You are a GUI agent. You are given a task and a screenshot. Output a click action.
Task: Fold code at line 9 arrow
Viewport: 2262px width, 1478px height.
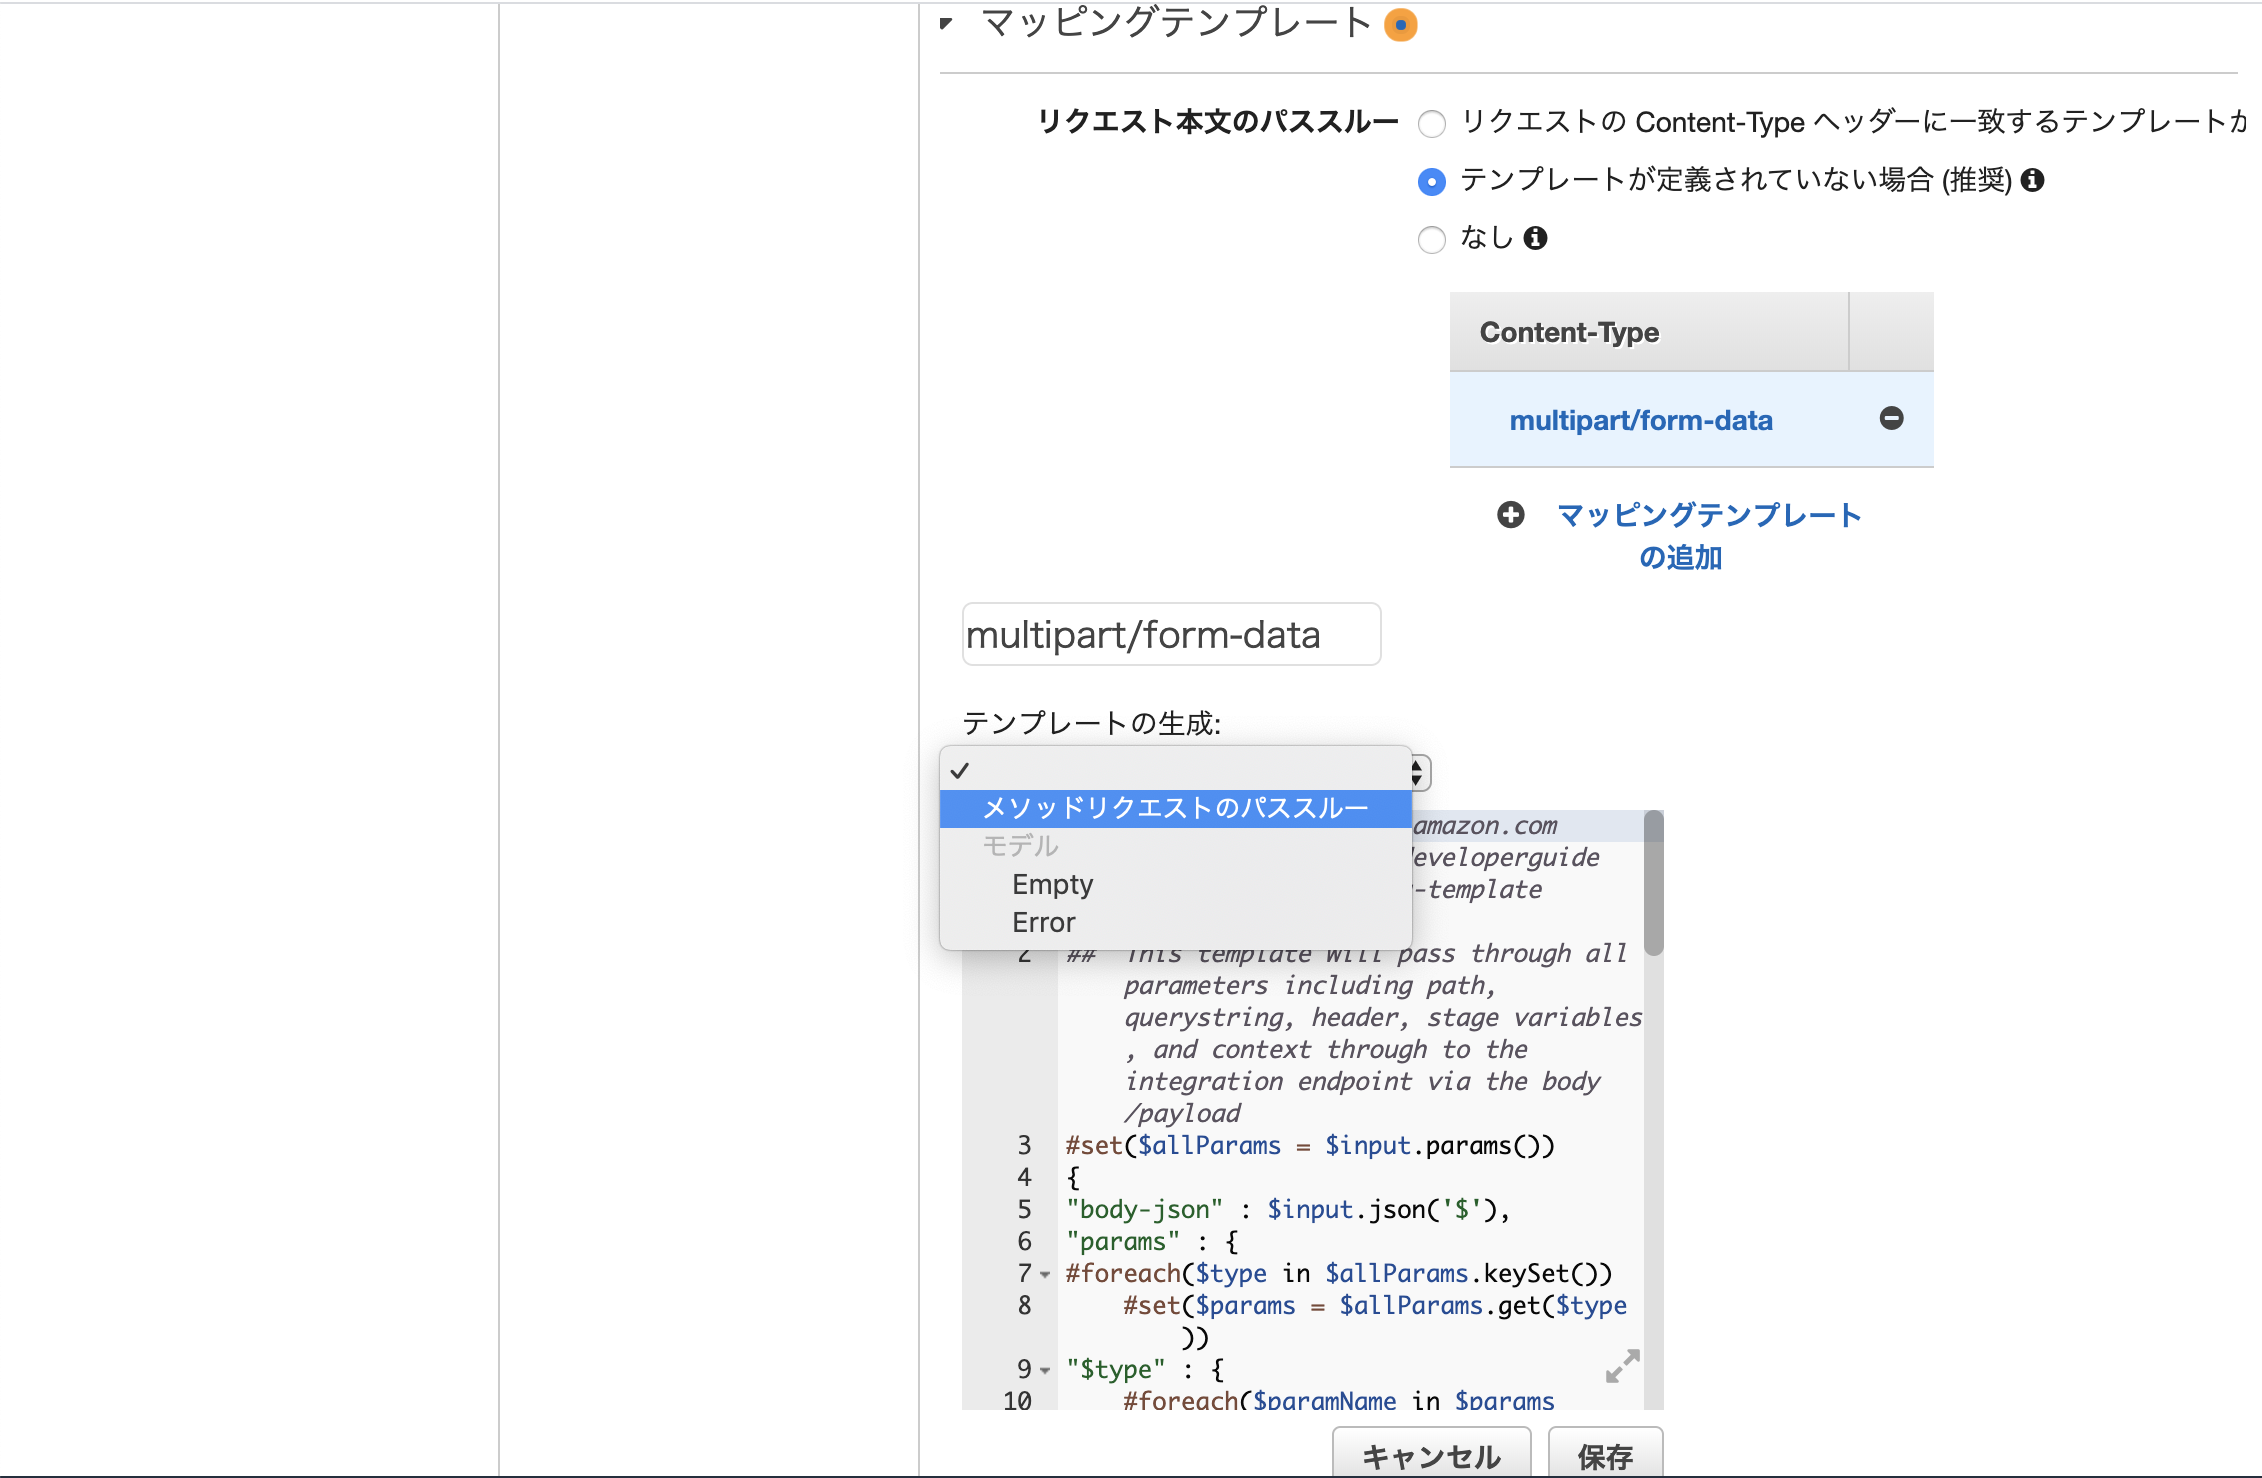(x=1045, y=1371)
